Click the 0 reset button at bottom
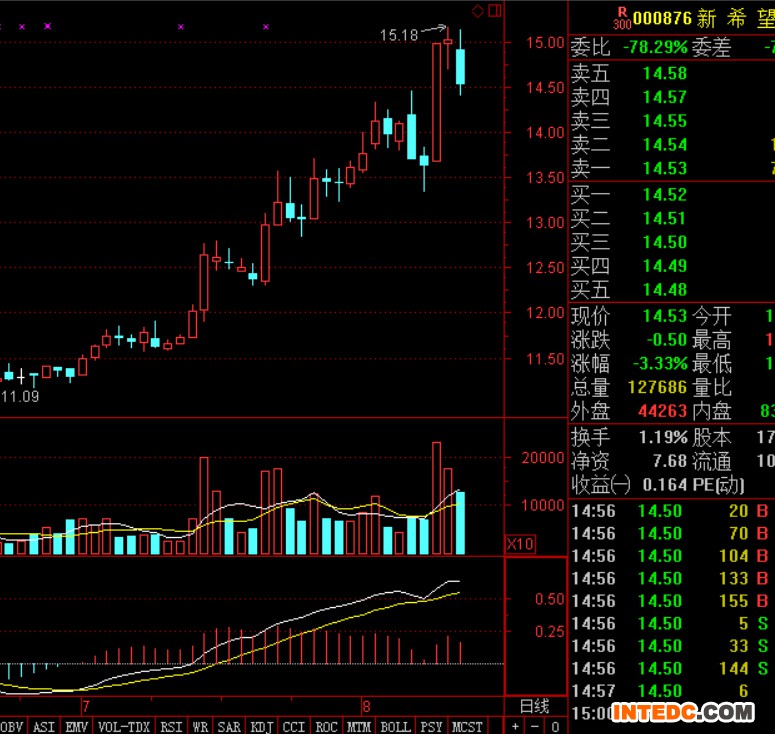 pyautogui.click(x=555, y=726)
